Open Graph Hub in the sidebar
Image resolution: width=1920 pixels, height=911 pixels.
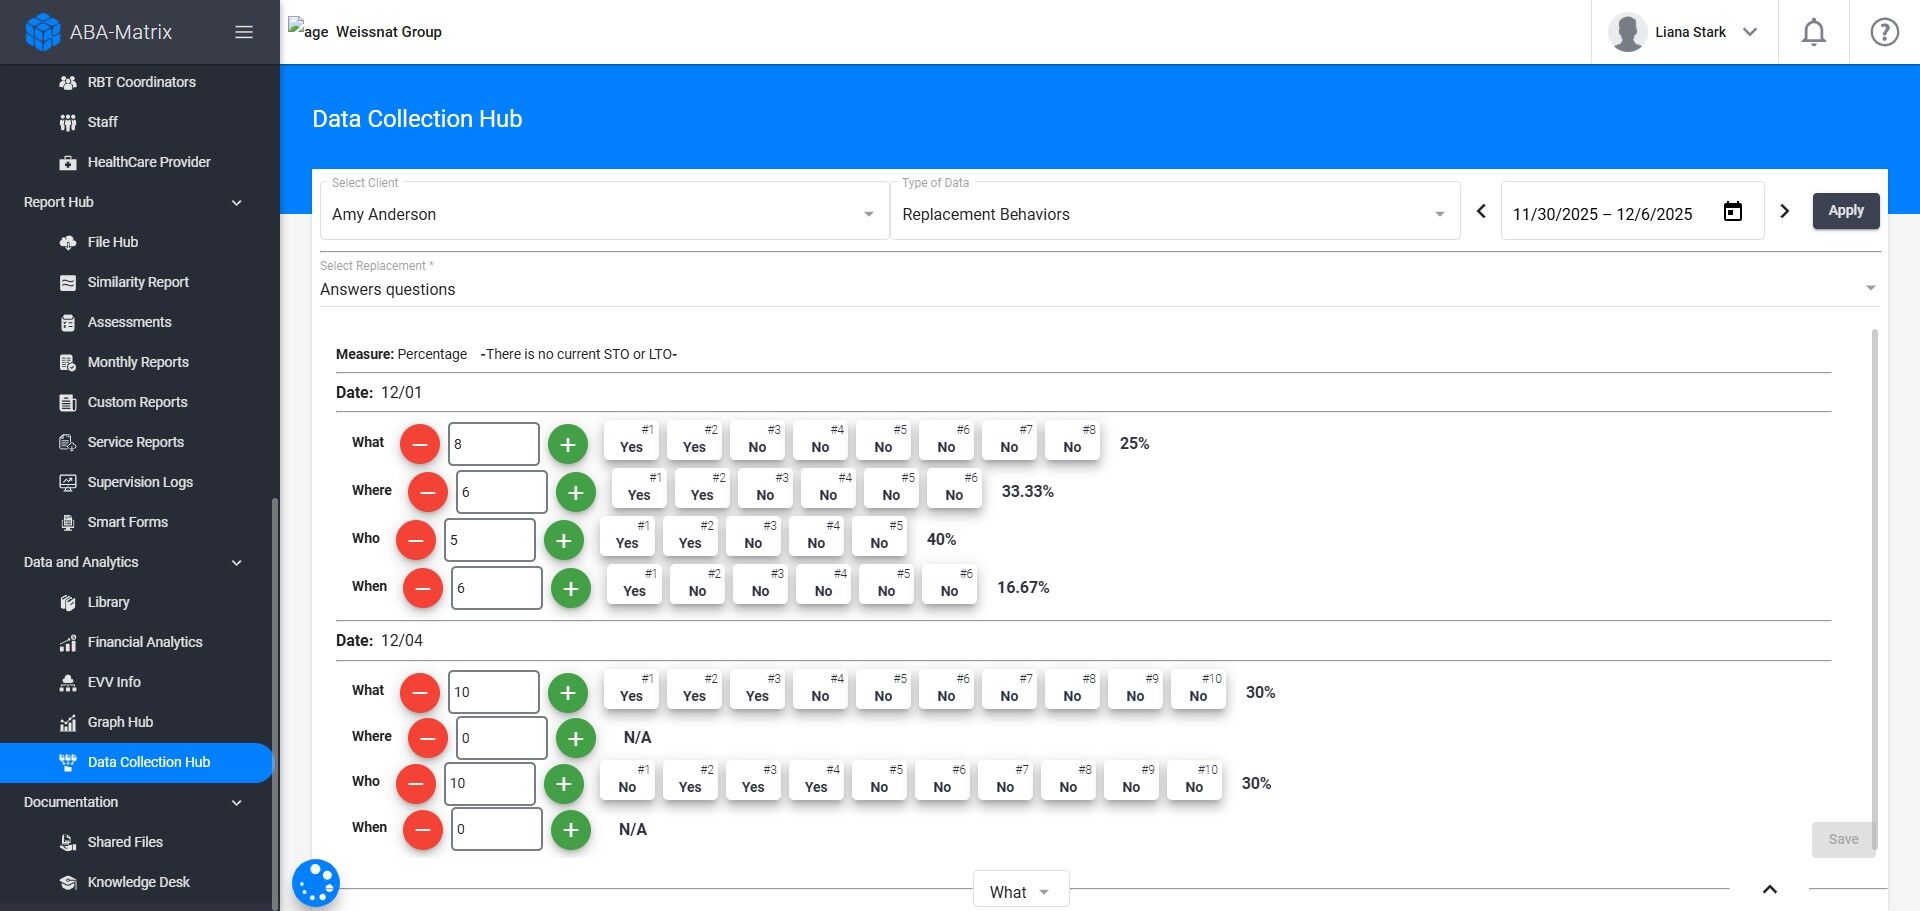click(120, 722)
